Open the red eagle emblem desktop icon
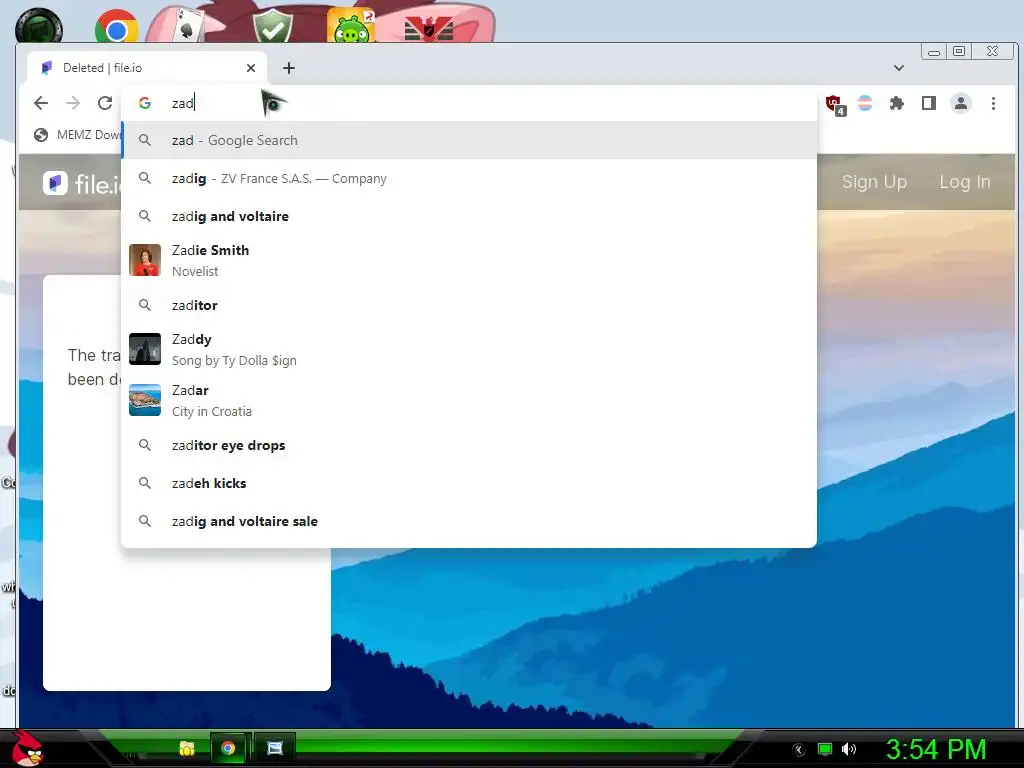Screen dimensions: 1024x768 tap(428, 29)
